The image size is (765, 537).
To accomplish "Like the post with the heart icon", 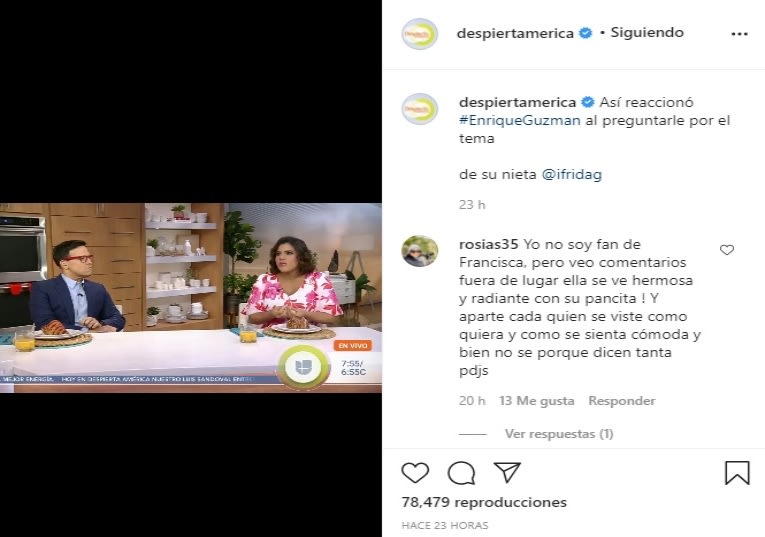I will click(415, 473).
